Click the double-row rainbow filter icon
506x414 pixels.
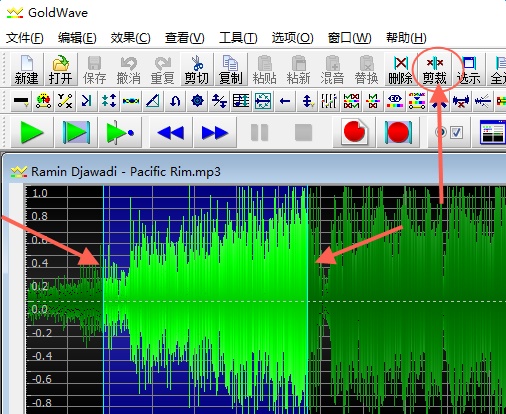(351, 101)
